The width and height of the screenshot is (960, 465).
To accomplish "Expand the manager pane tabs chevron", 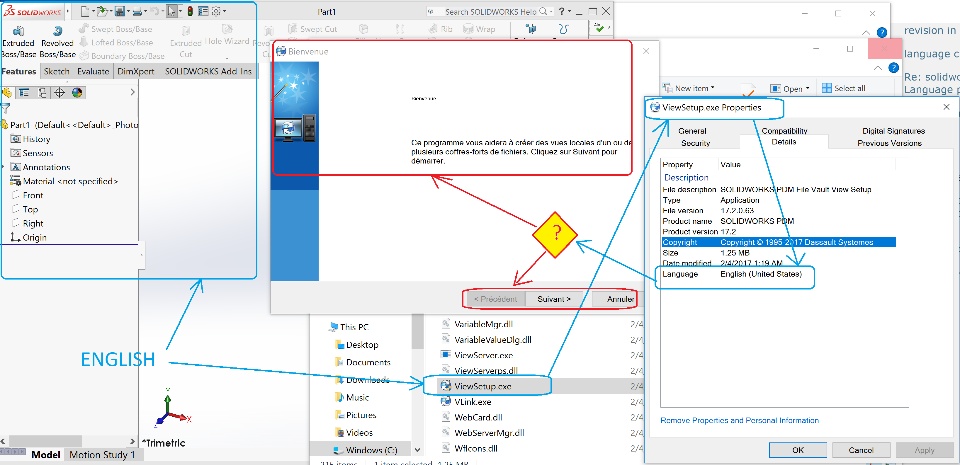I will (x=133, y=92).
